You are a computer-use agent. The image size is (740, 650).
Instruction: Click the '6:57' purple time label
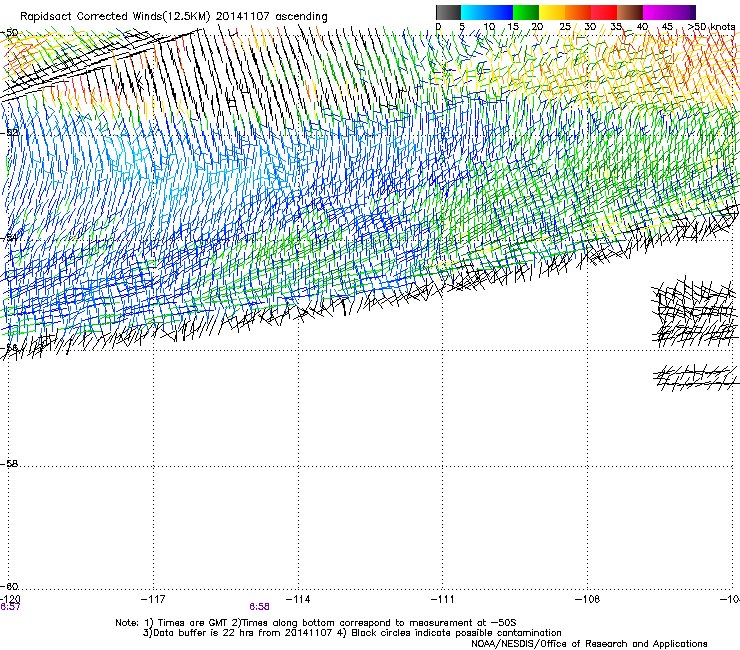10,607
